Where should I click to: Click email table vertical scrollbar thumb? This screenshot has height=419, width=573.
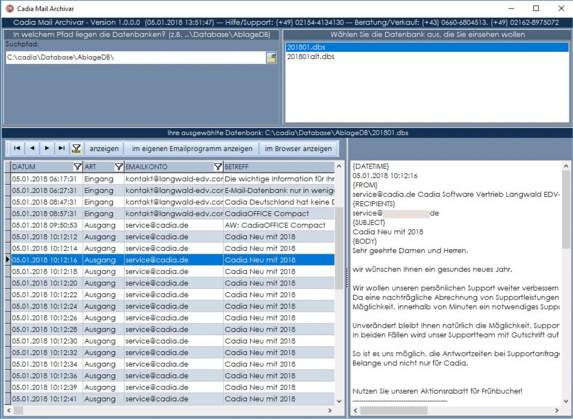point(339,248)
